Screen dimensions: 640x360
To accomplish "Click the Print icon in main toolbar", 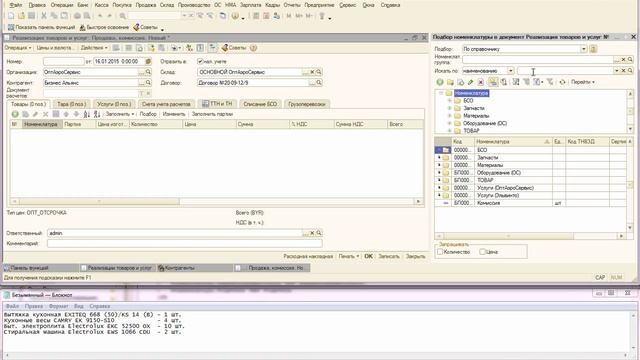I will point(77,16).
